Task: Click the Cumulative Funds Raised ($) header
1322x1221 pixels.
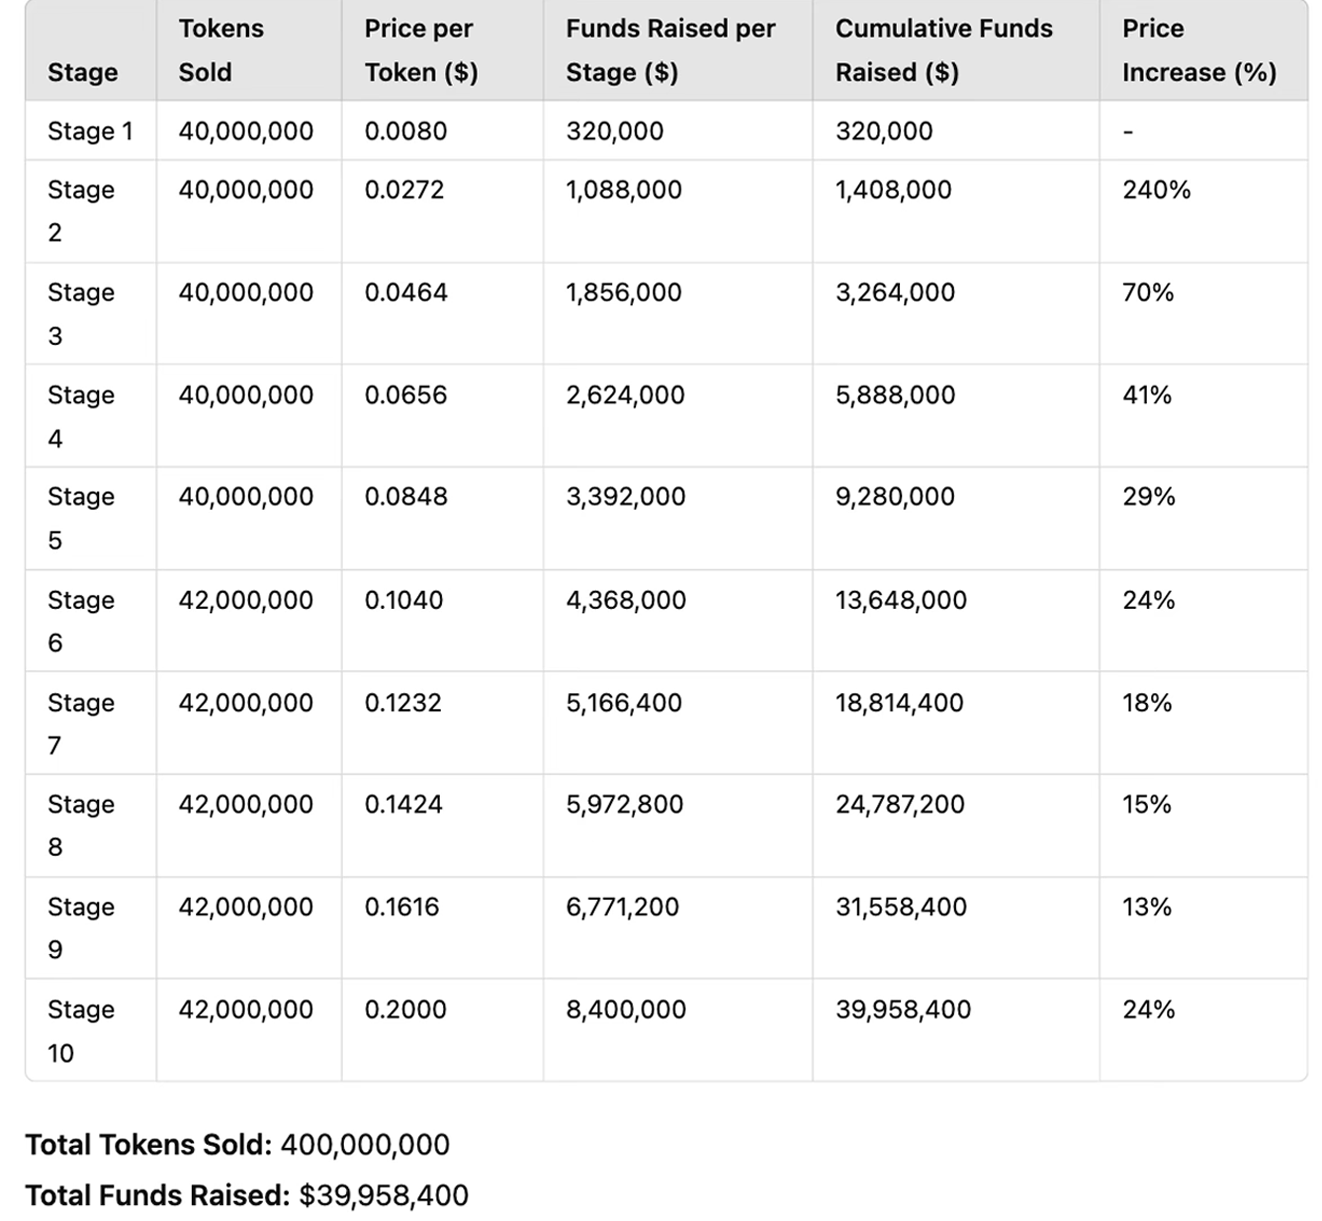Action: 943,50
